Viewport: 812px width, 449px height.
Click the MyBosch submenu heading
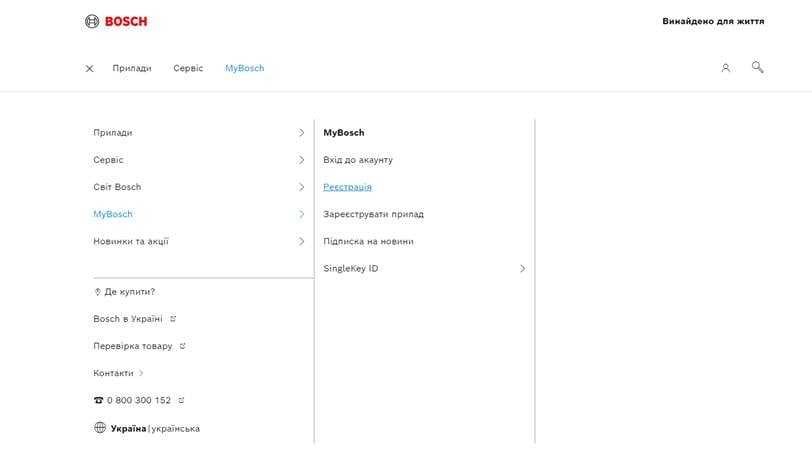click(344, 133)
